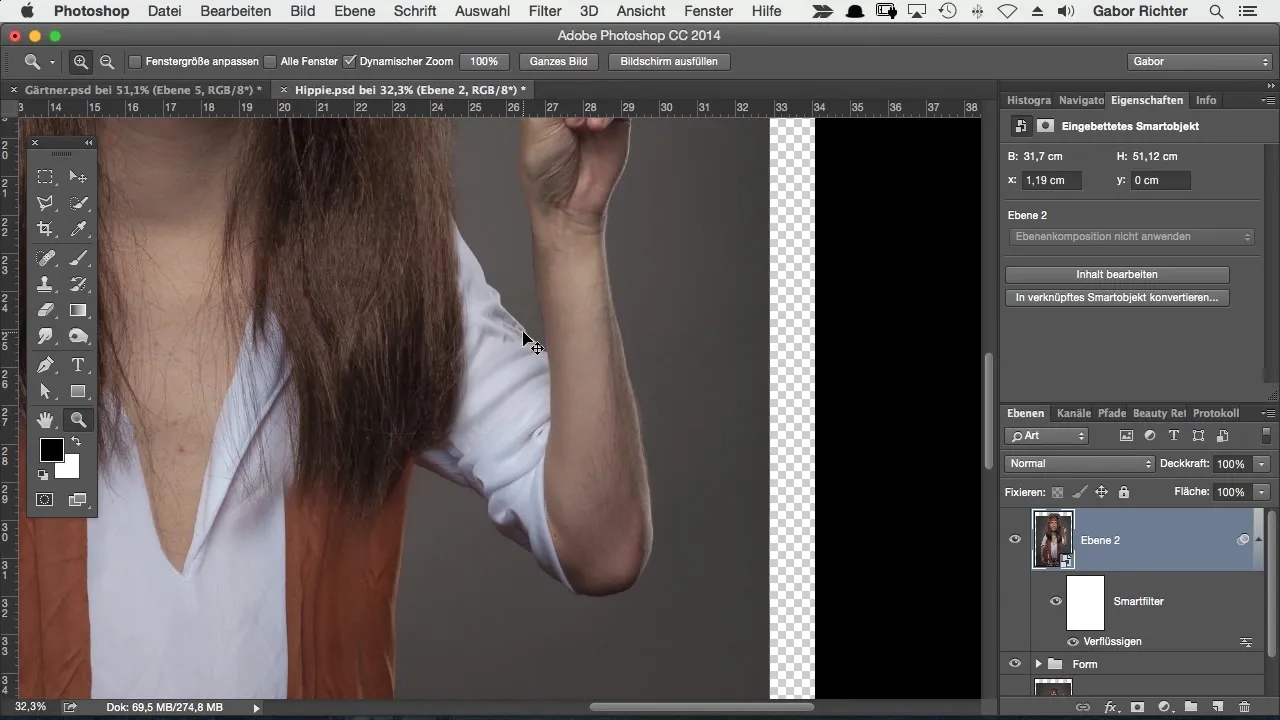The image size is (1280, 720).
Task: Select the Pen tool
Action: (46, 365)
